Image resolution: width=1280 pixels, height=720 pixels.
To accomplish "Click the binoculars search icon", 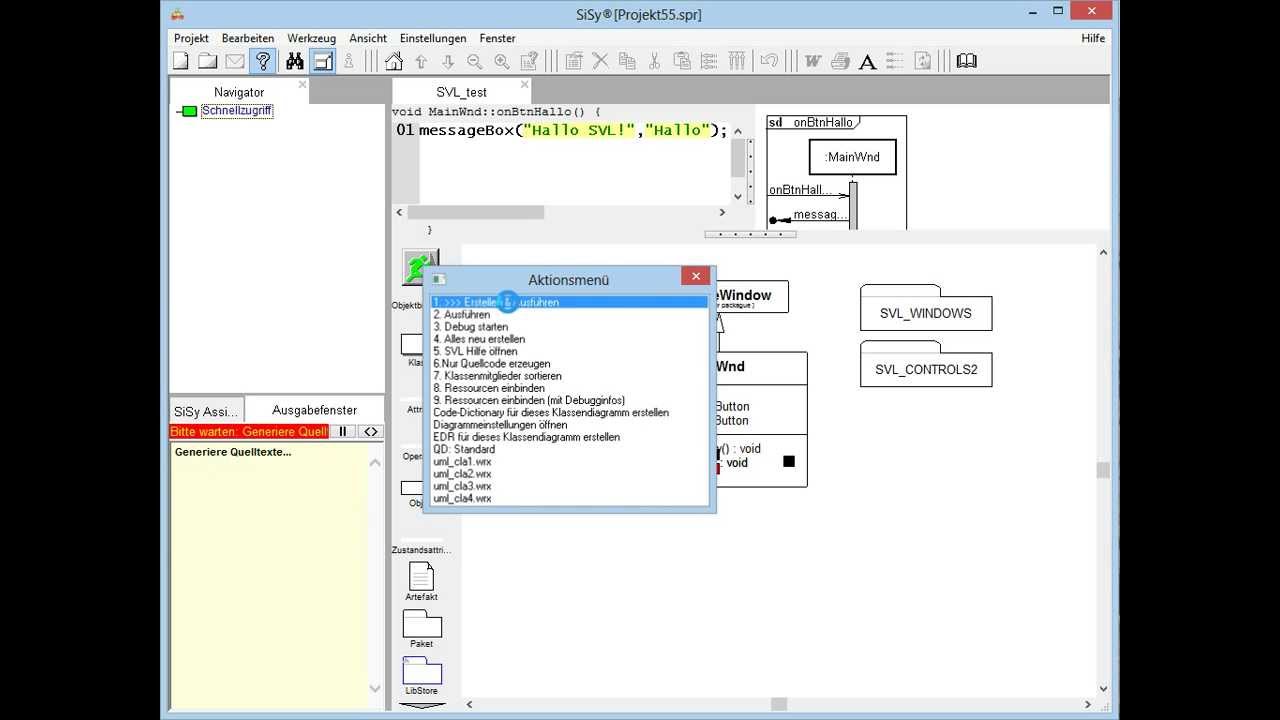I will click(295, 61).
